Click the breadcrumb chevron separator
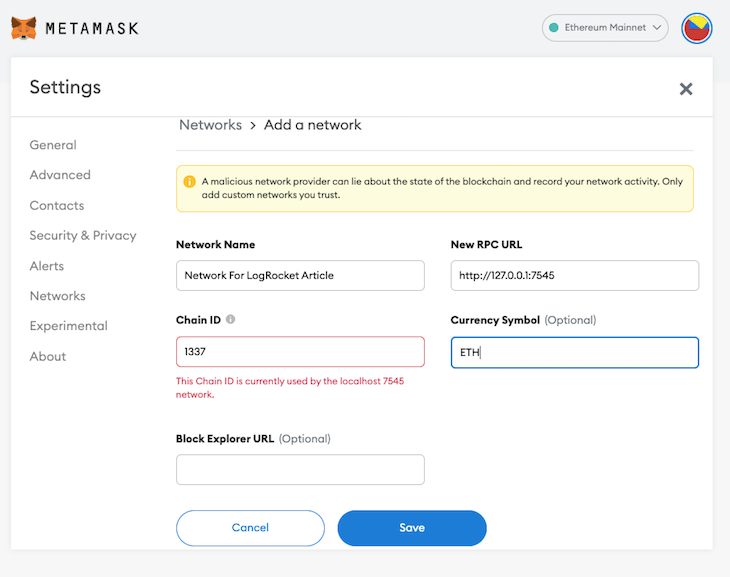This screenshot has width=730, height=577. pyautogui.click(x=253, y=126)
